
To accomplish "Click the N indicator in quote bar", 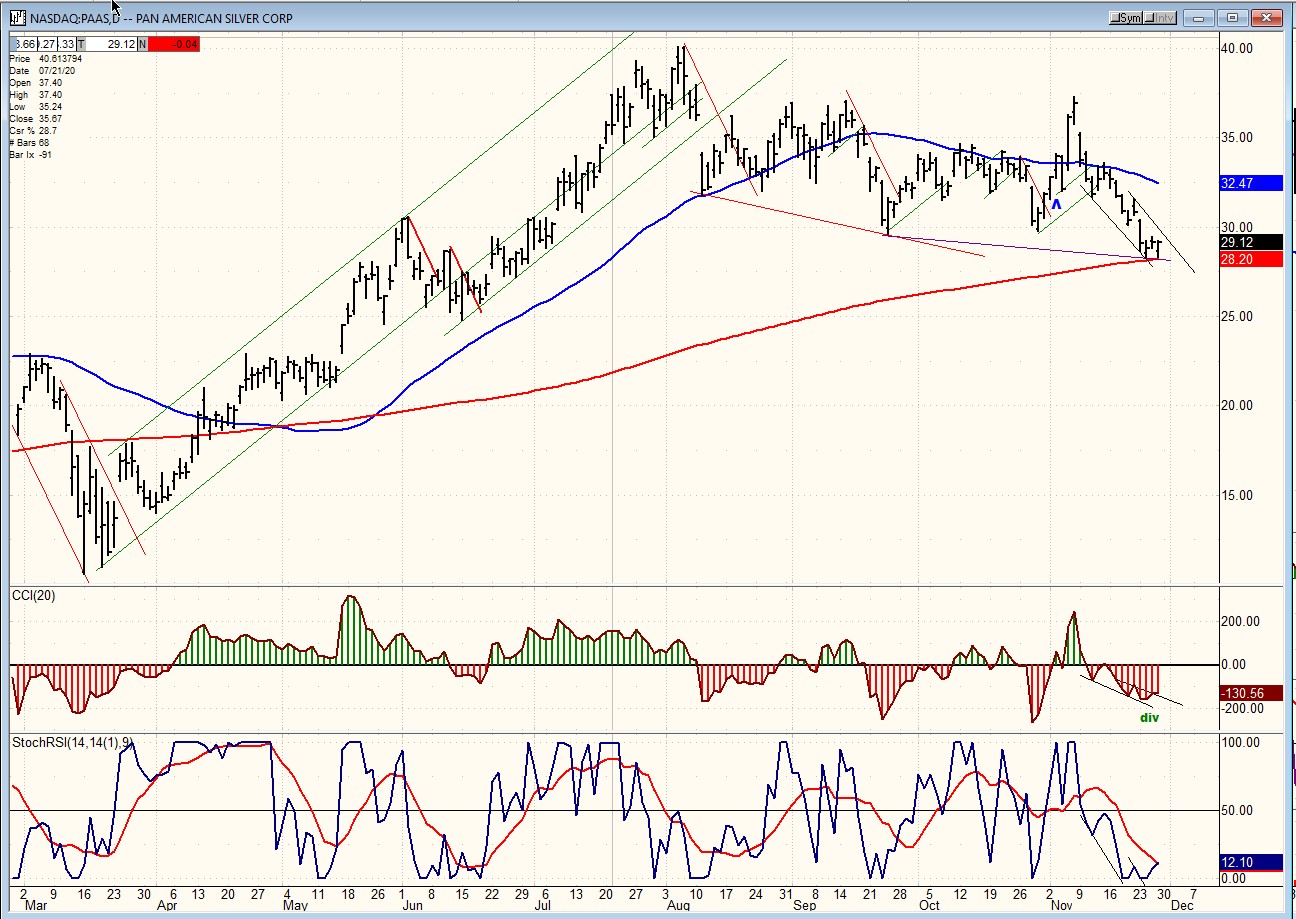I will pyautogui.click(x=142, y=44).
